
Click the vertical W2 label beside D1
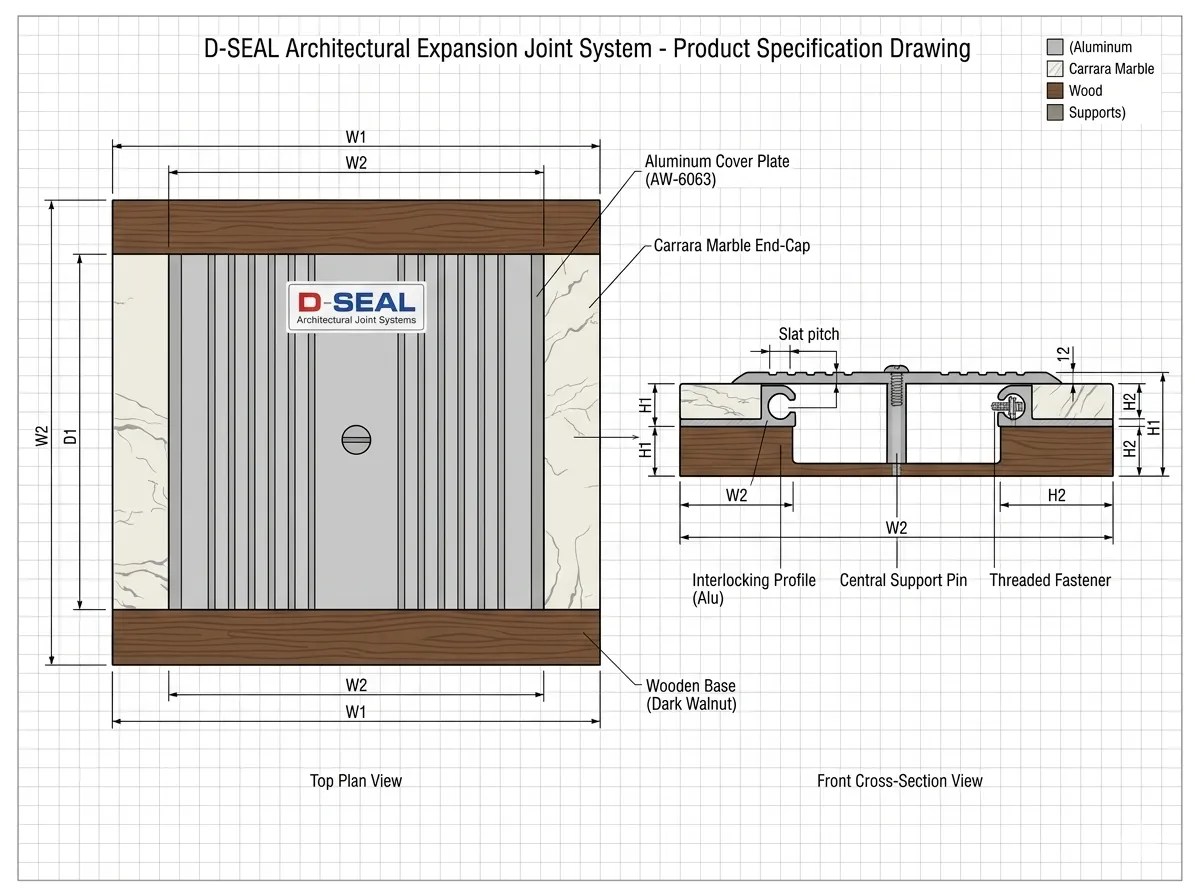click(x=42, y=437)
